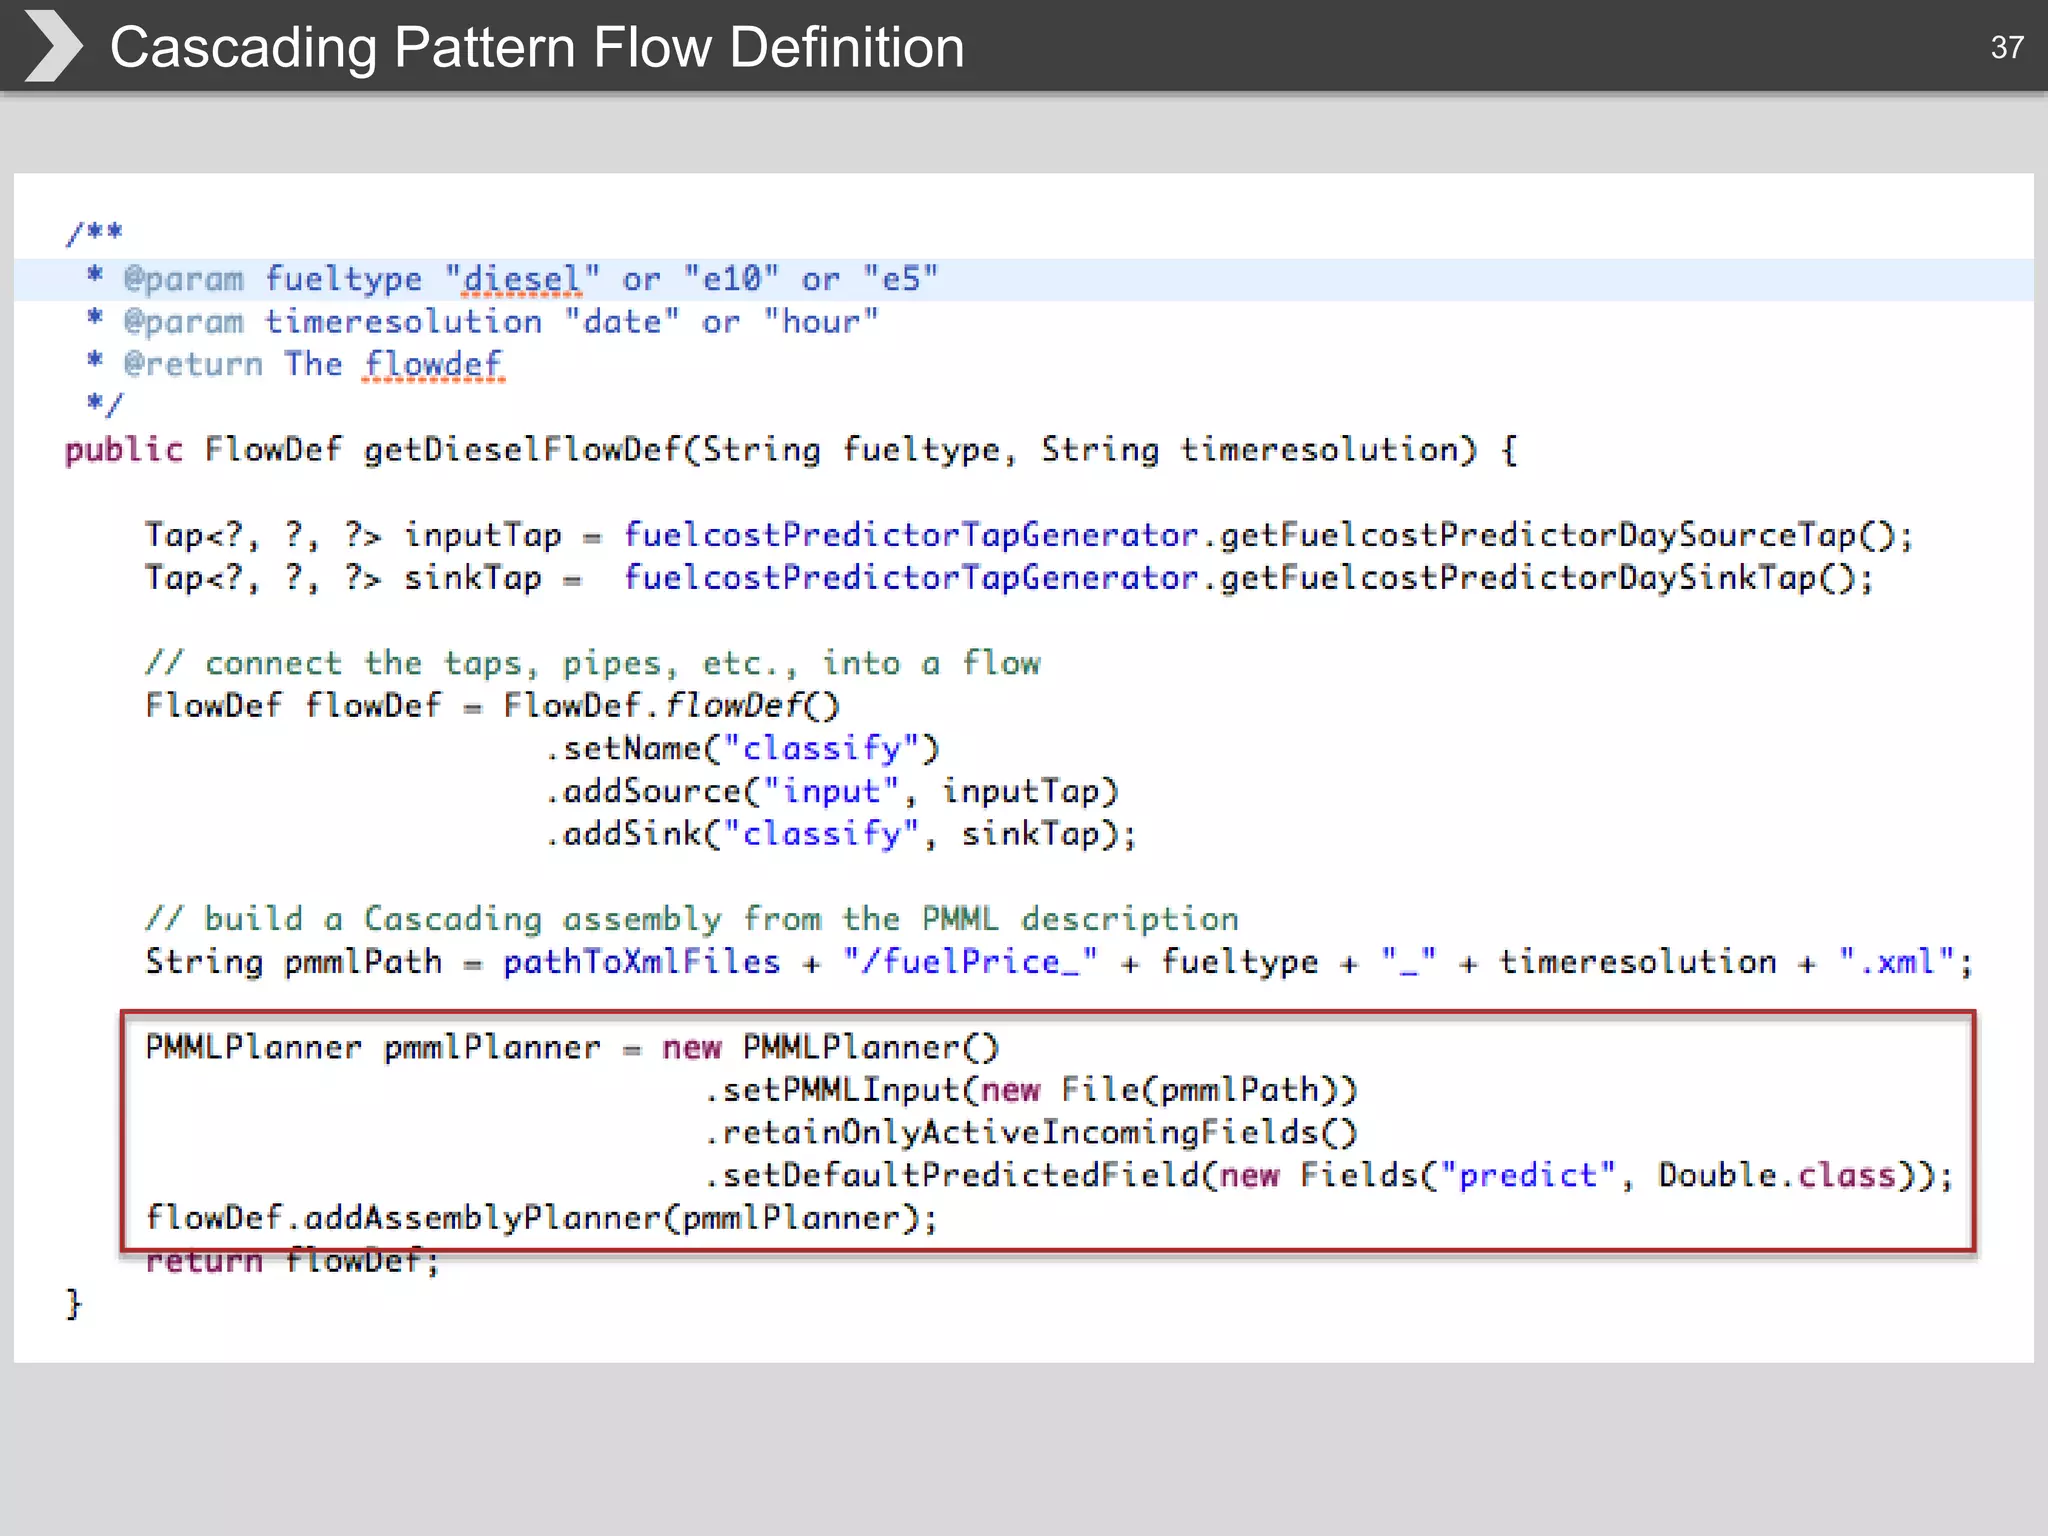
Task: Click the 'return flowDef;' statement
Action: [x=292, y=1261]
